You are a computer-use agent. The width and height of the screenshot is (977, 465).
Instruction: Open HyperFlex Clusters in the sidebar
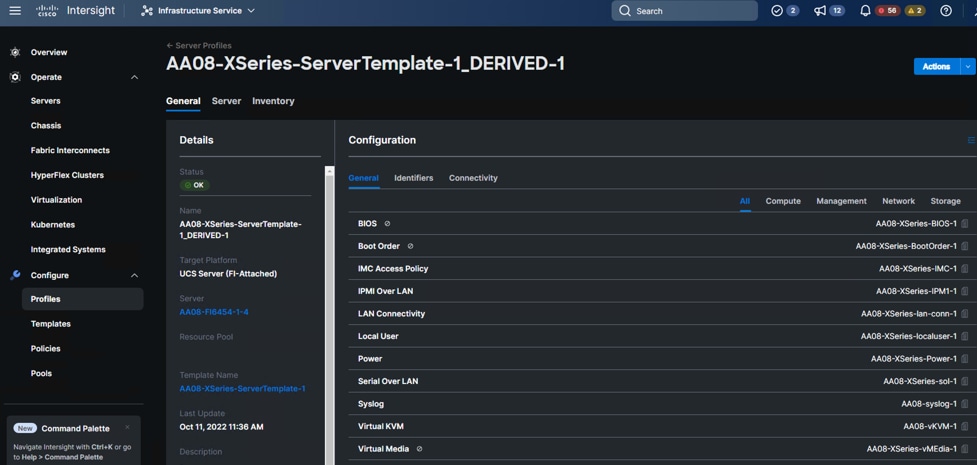(67, 175)
